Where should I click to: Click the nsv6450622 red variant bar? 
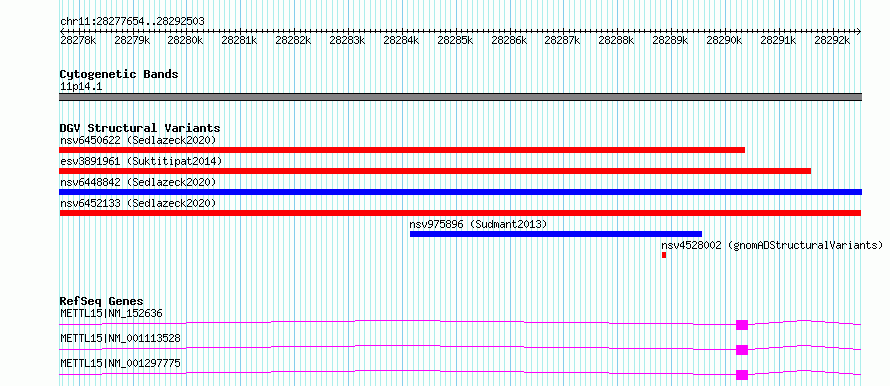(402, 150)
